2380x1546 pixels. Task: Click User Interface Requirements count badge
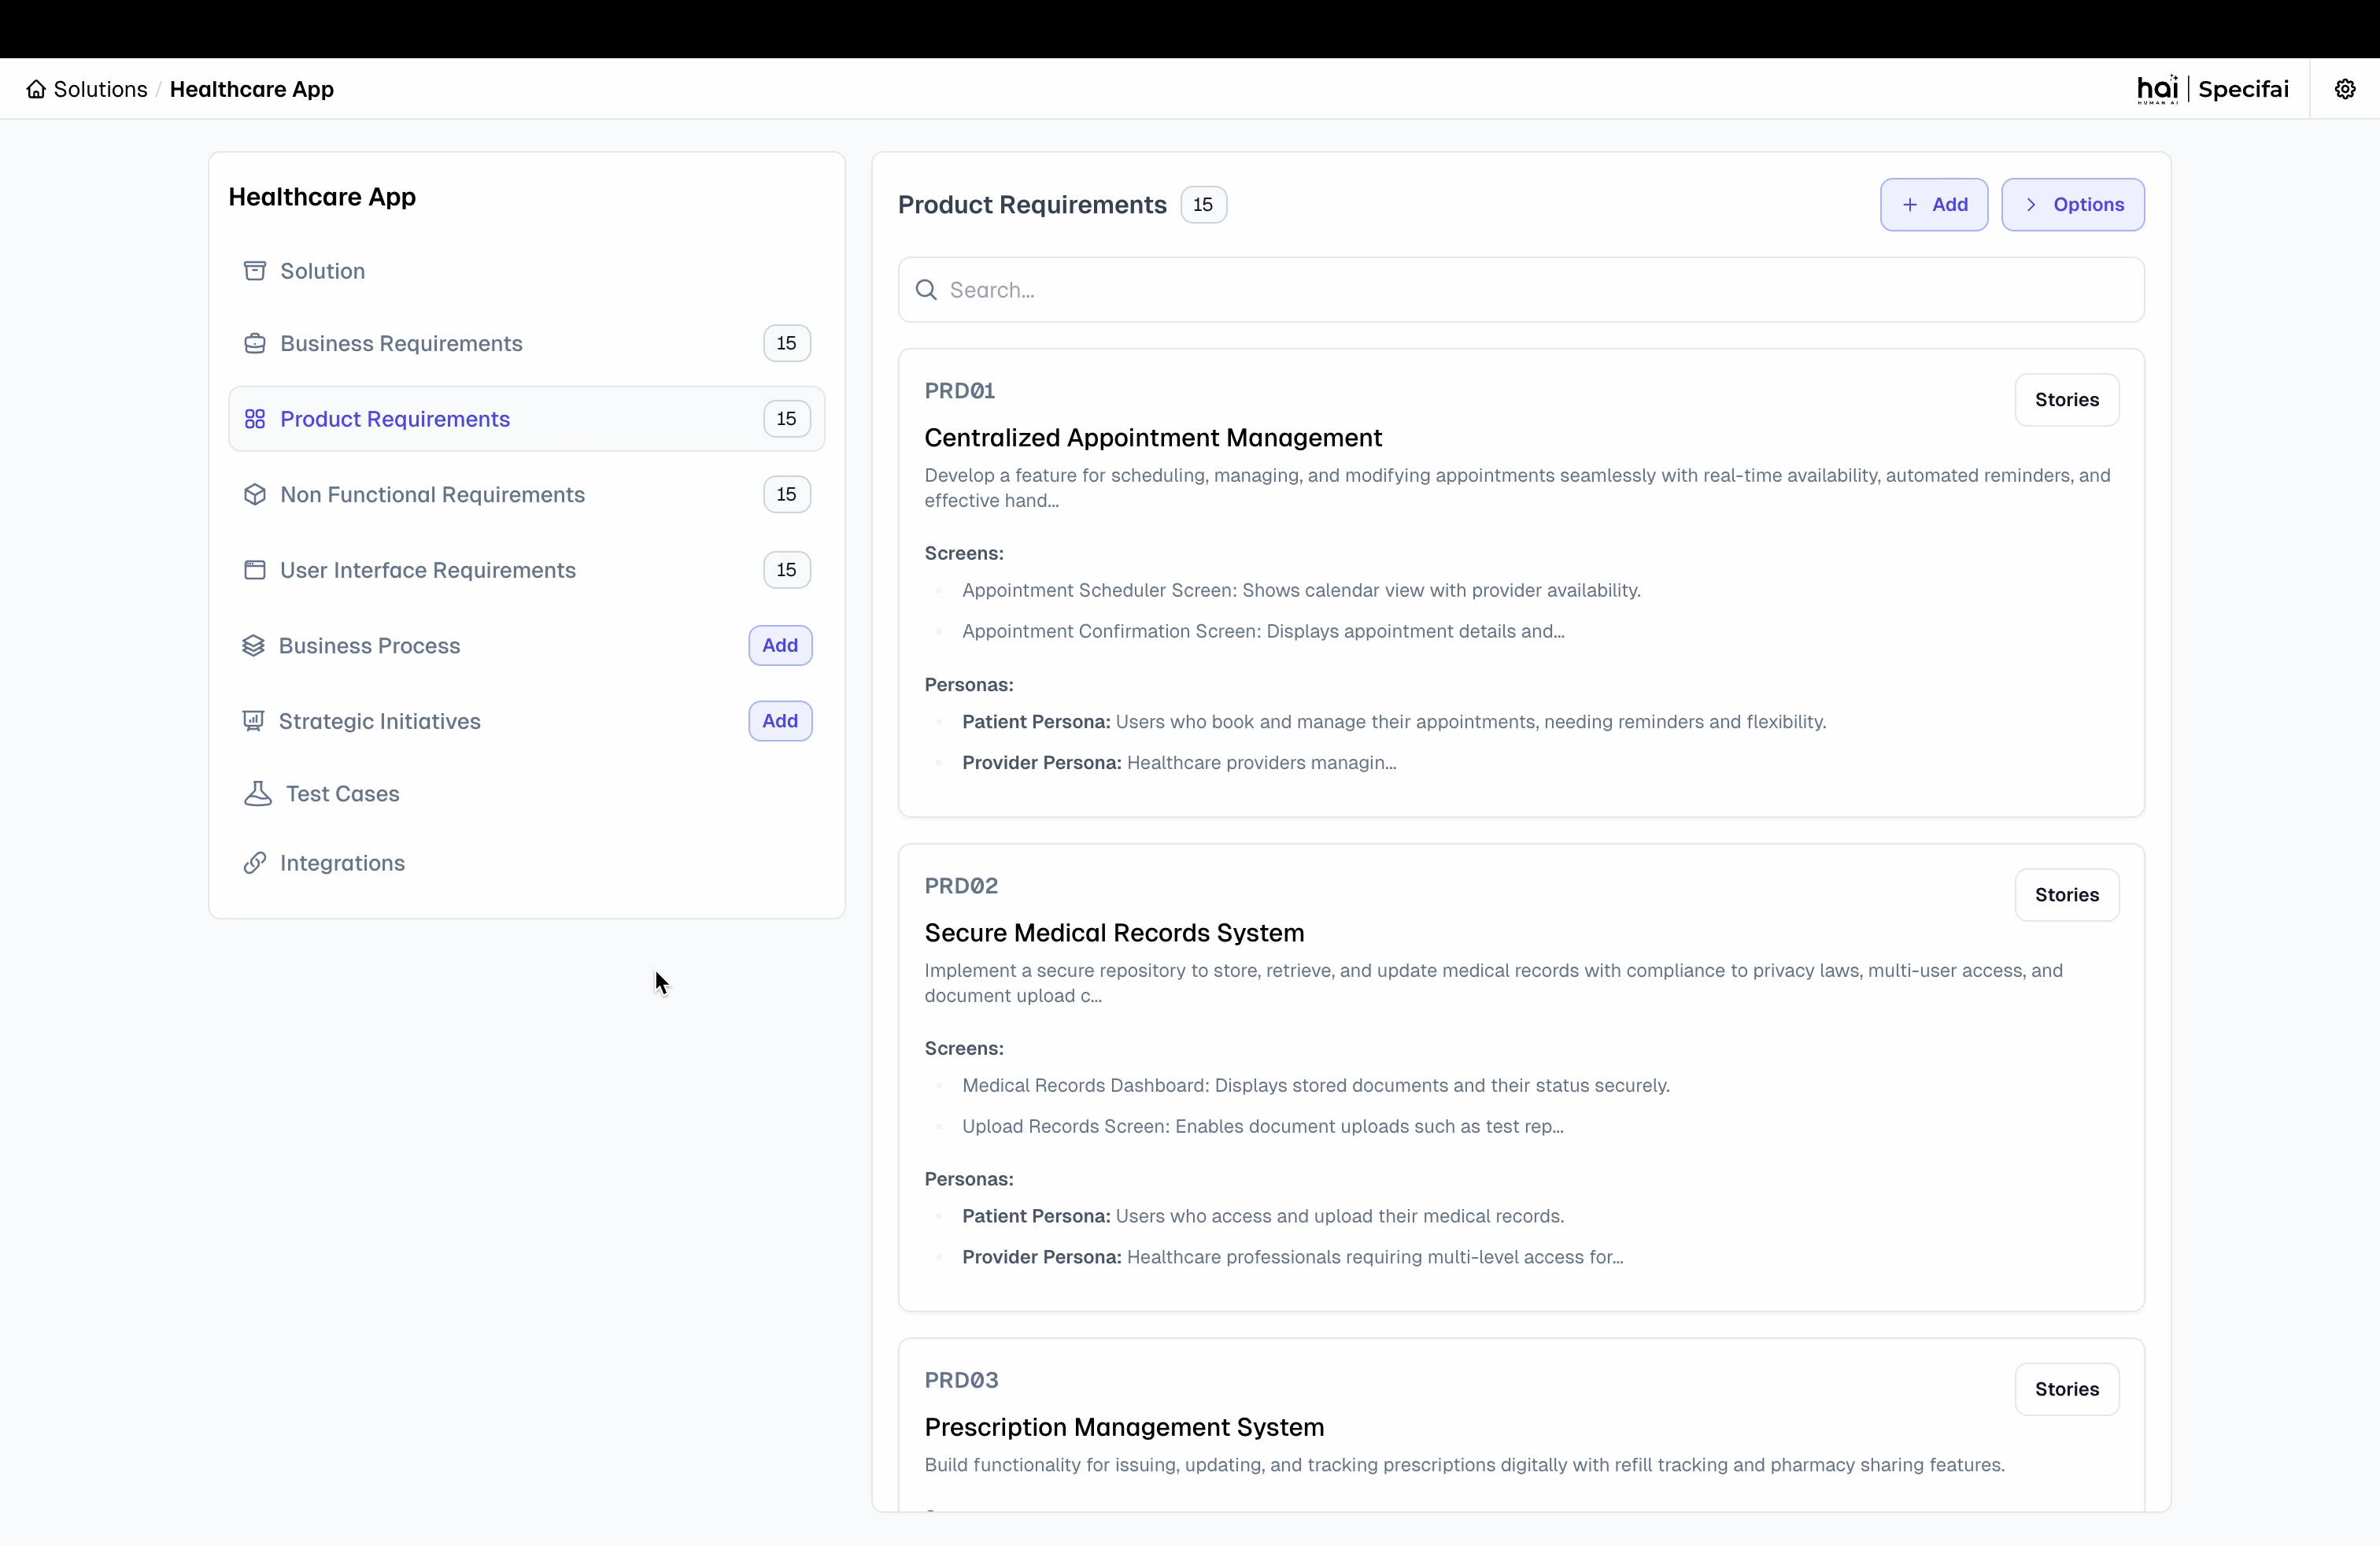tap(787, 570)
